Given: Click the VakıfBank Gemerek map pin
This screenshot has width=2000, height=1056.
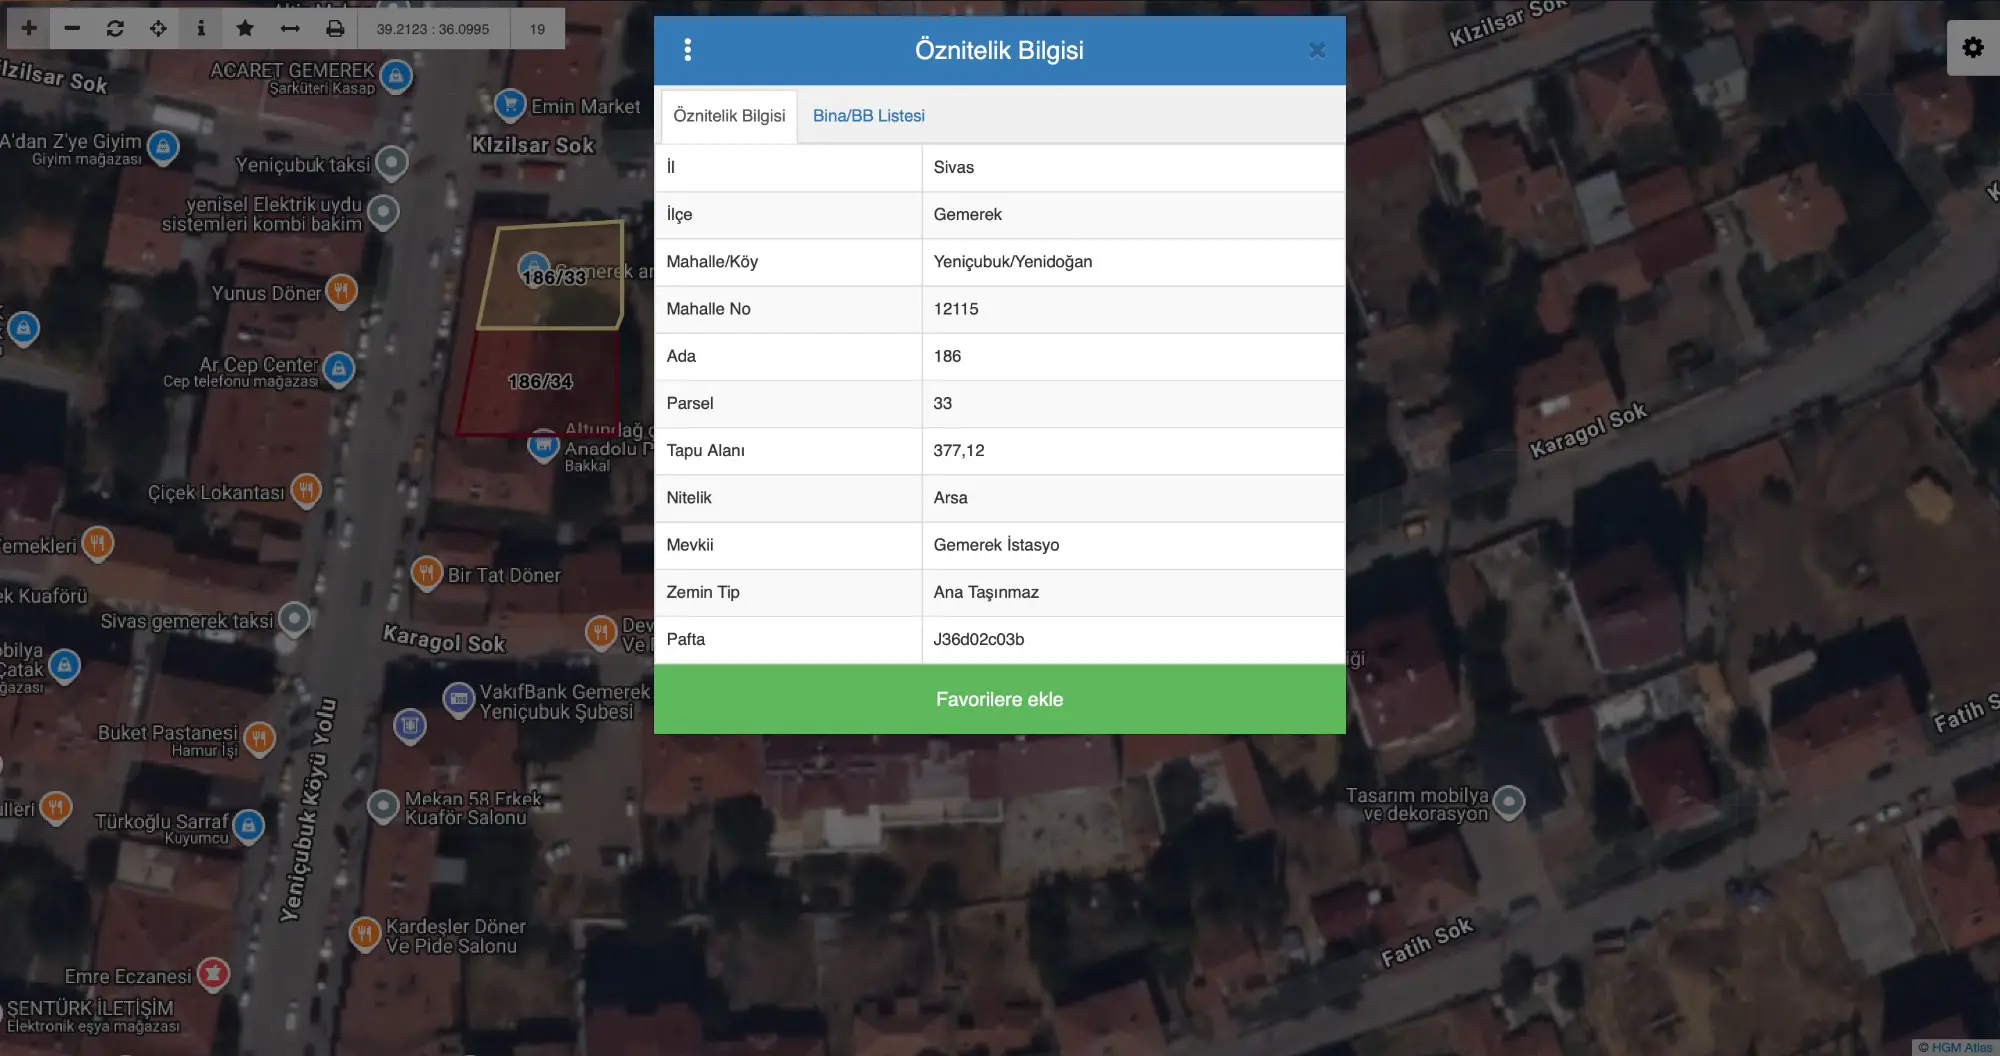Looking at the screenshot, I should pyautogui.click(x=458, y=698).
